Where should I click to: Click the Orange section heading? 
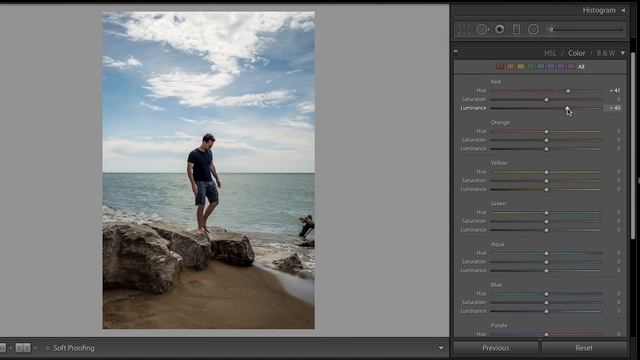pyautogui.click(x=500, y=122)
